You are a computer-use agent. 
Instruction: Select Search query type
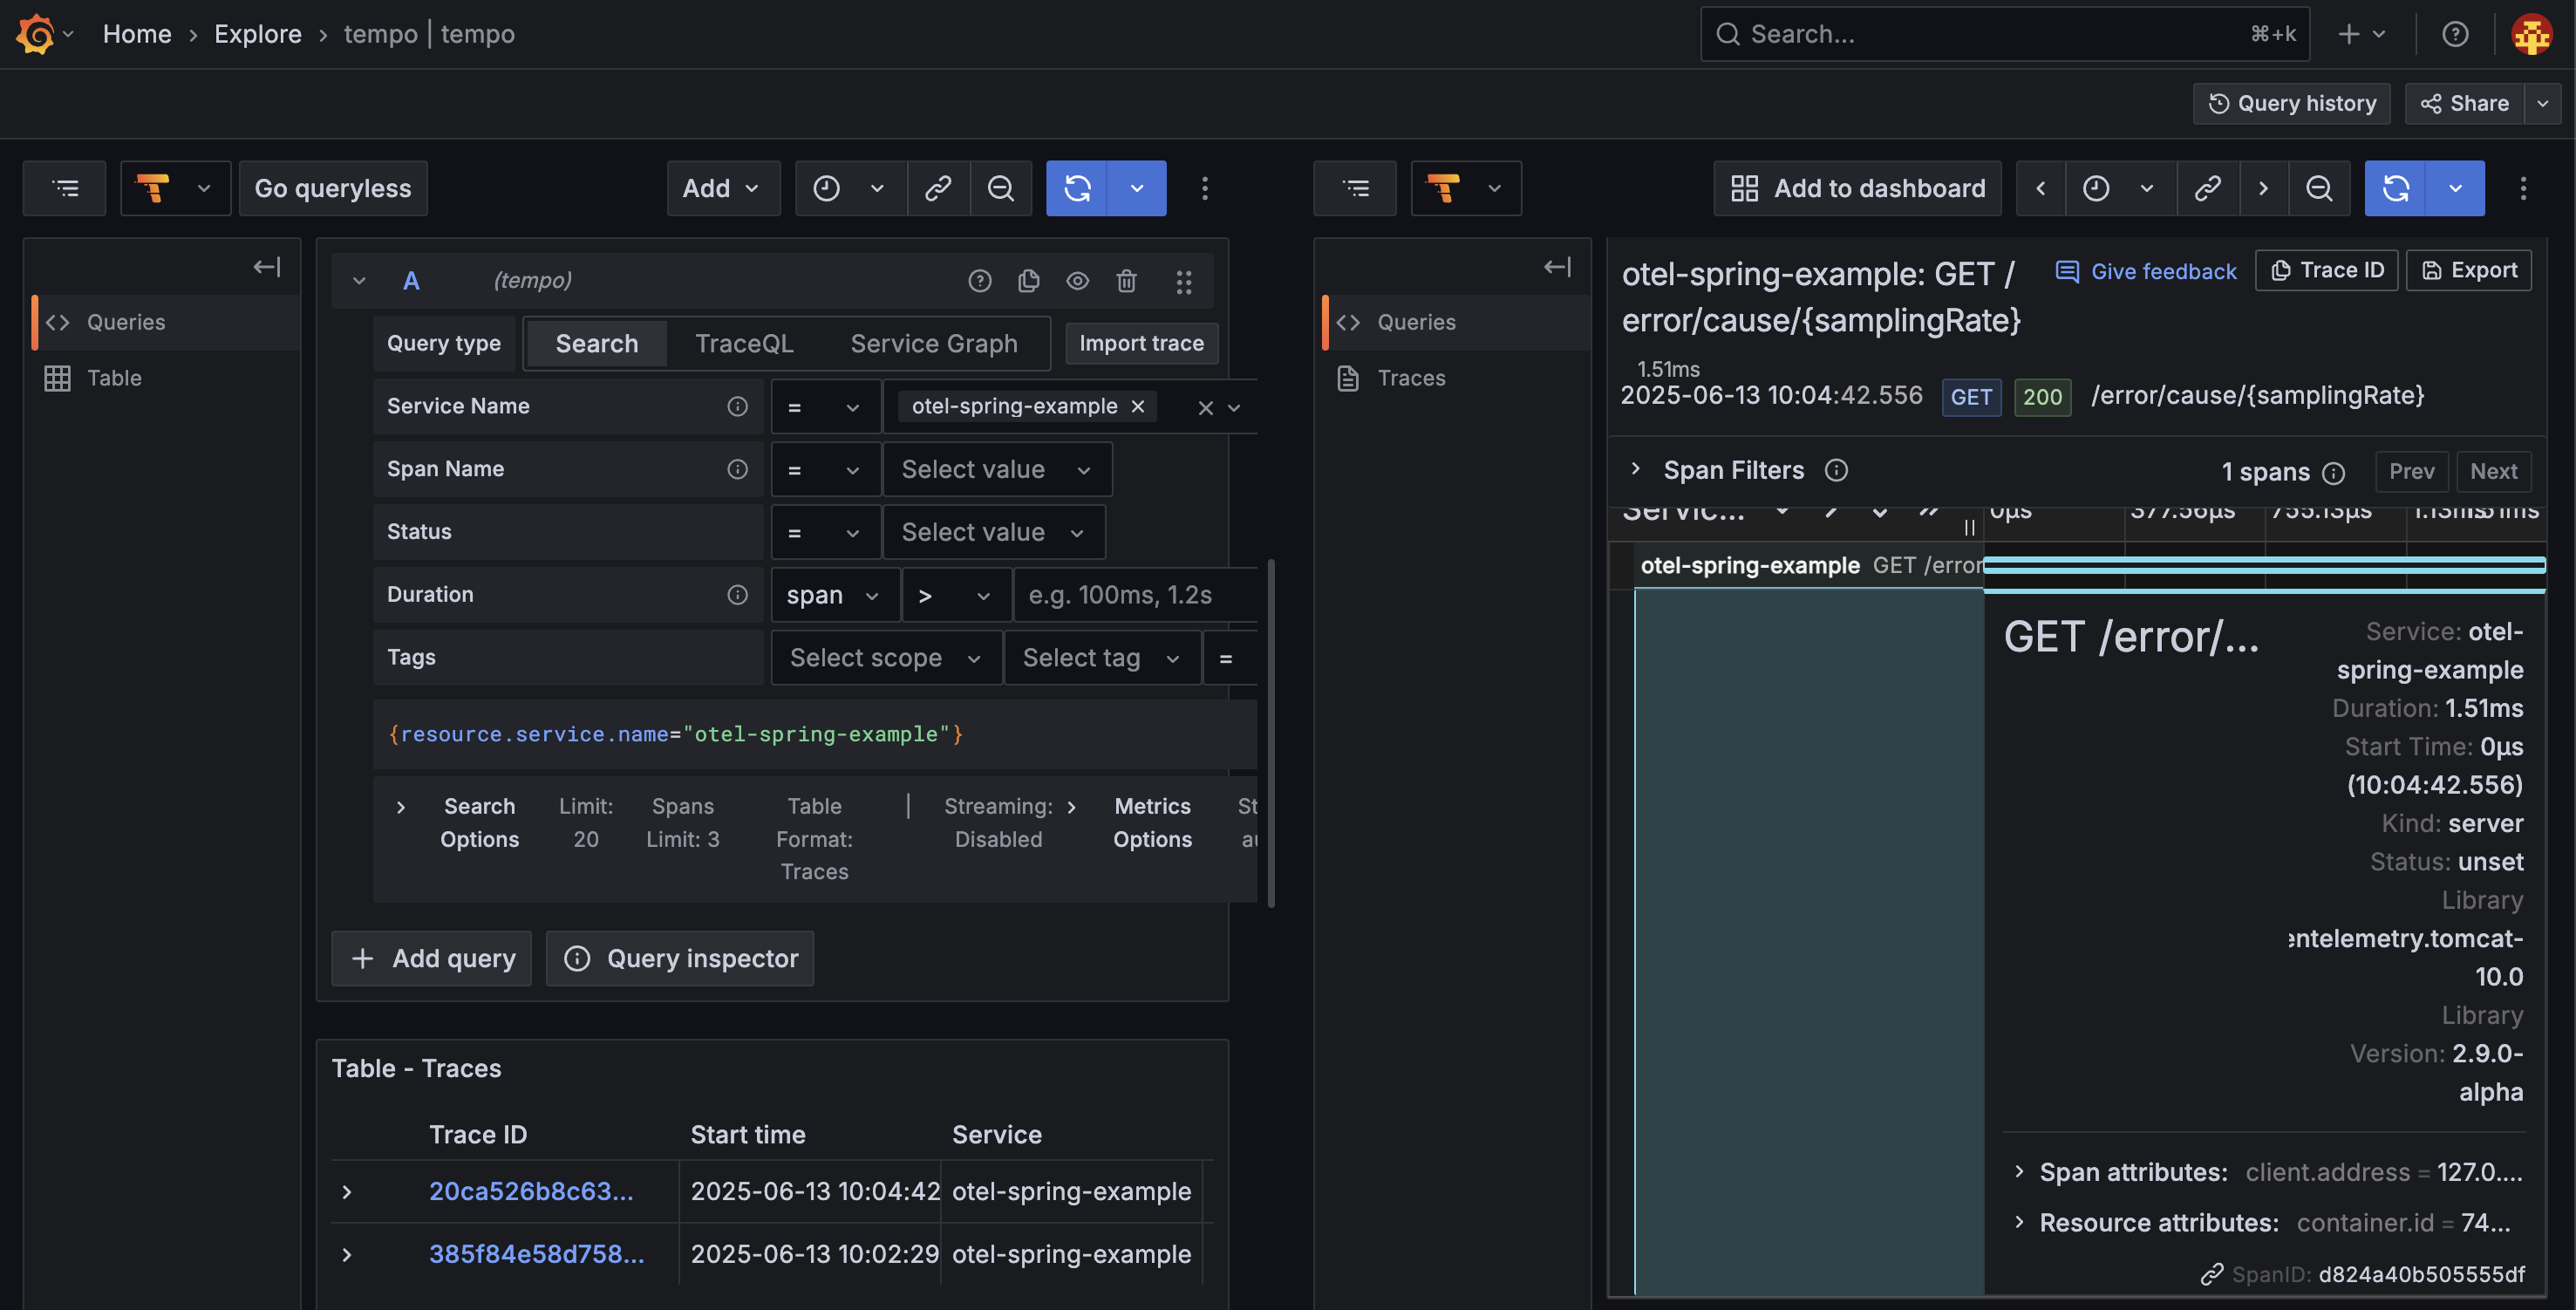coord(596,344)
